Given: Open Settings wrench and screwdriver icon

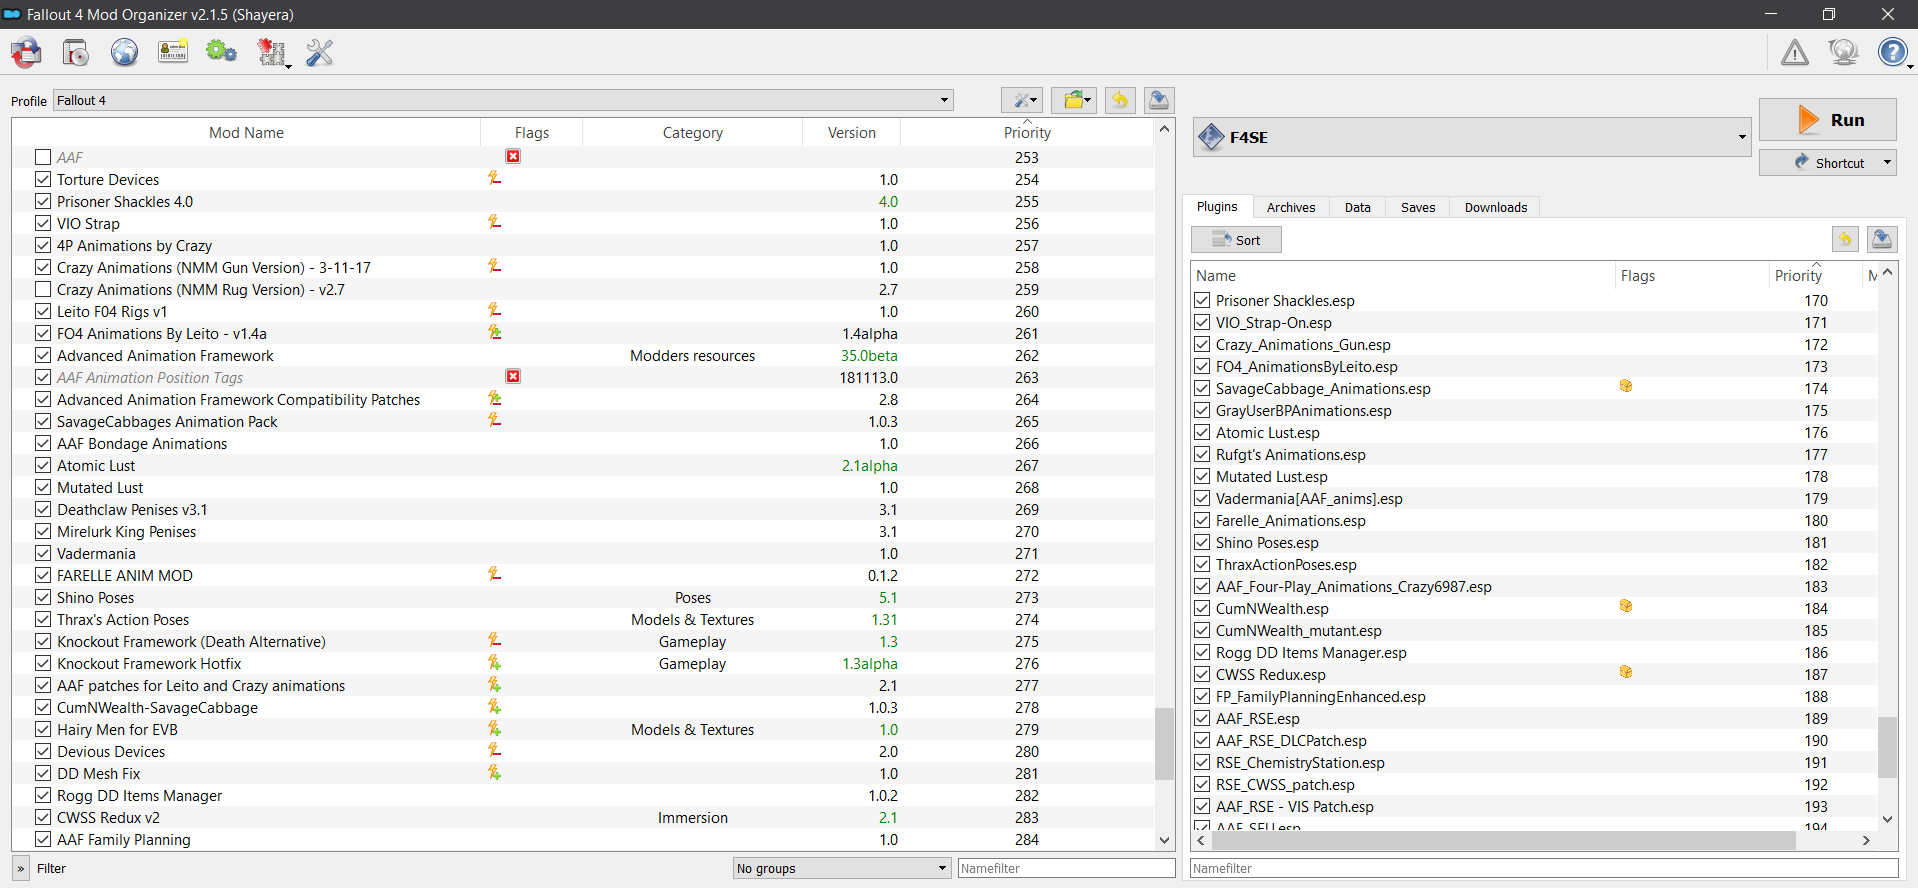Looking at the screenshot, I should pos(319,52).
